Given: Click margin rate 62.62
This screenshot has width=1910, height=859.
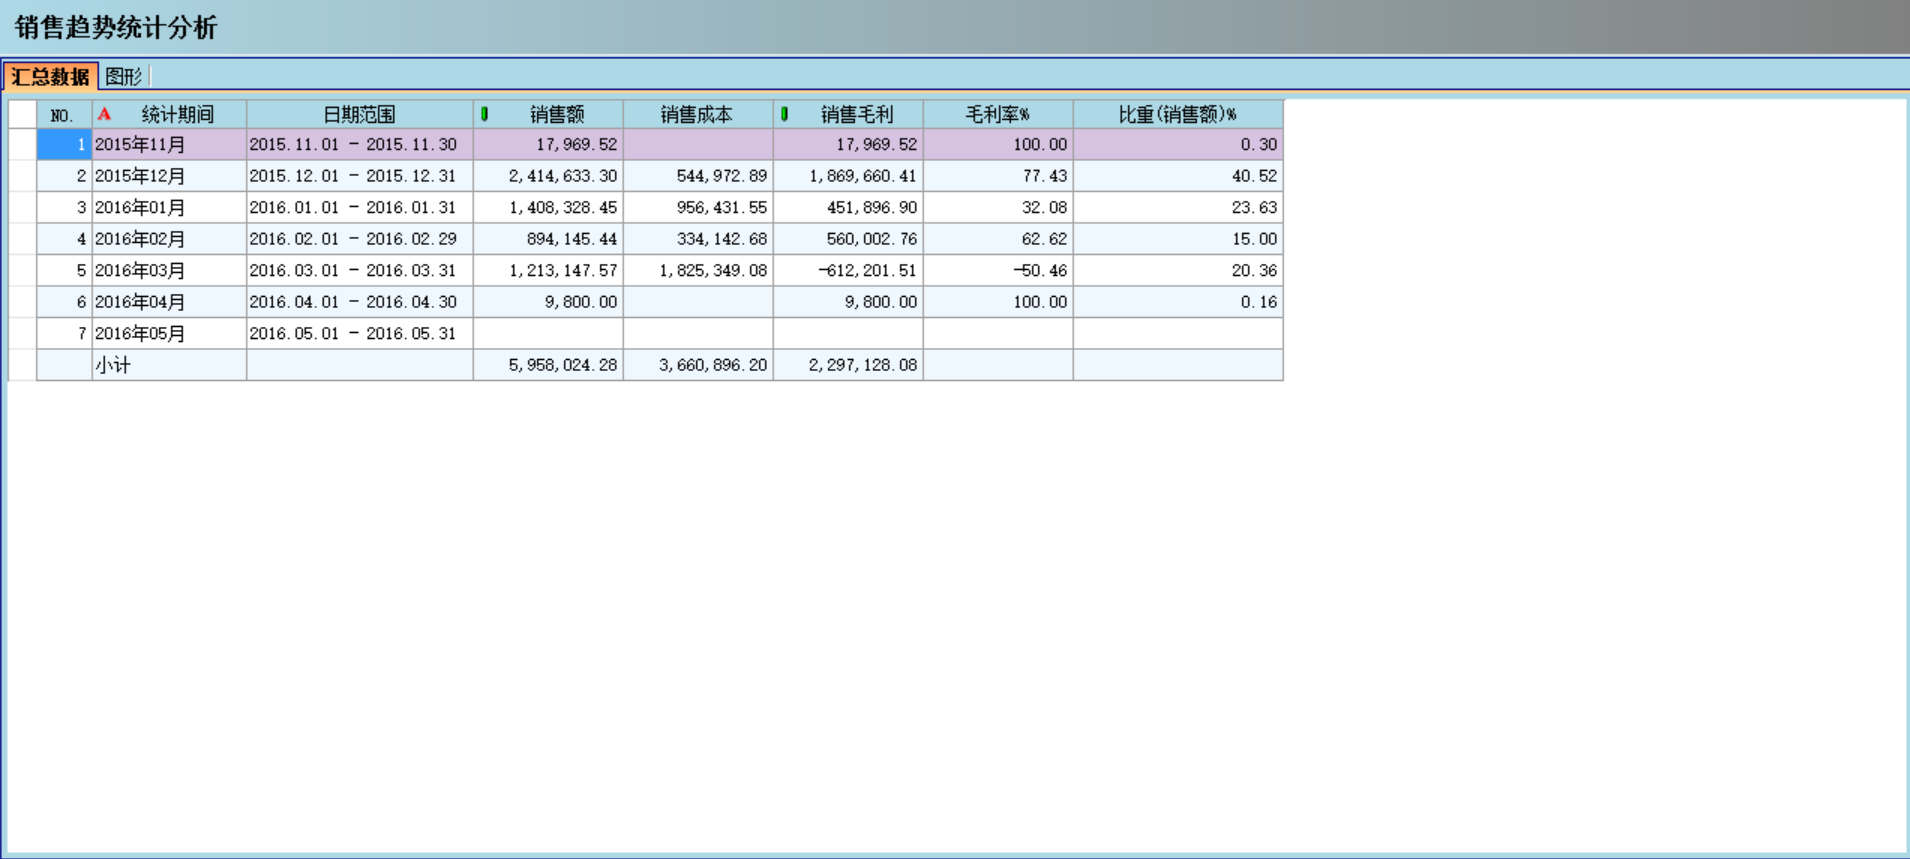Looking at the screenshot, I should (998, 239).
